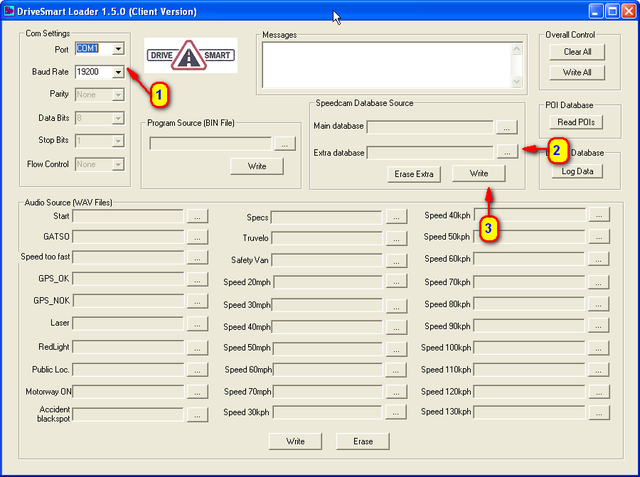Click the Speed 60kph audio path field

point(529,259)
